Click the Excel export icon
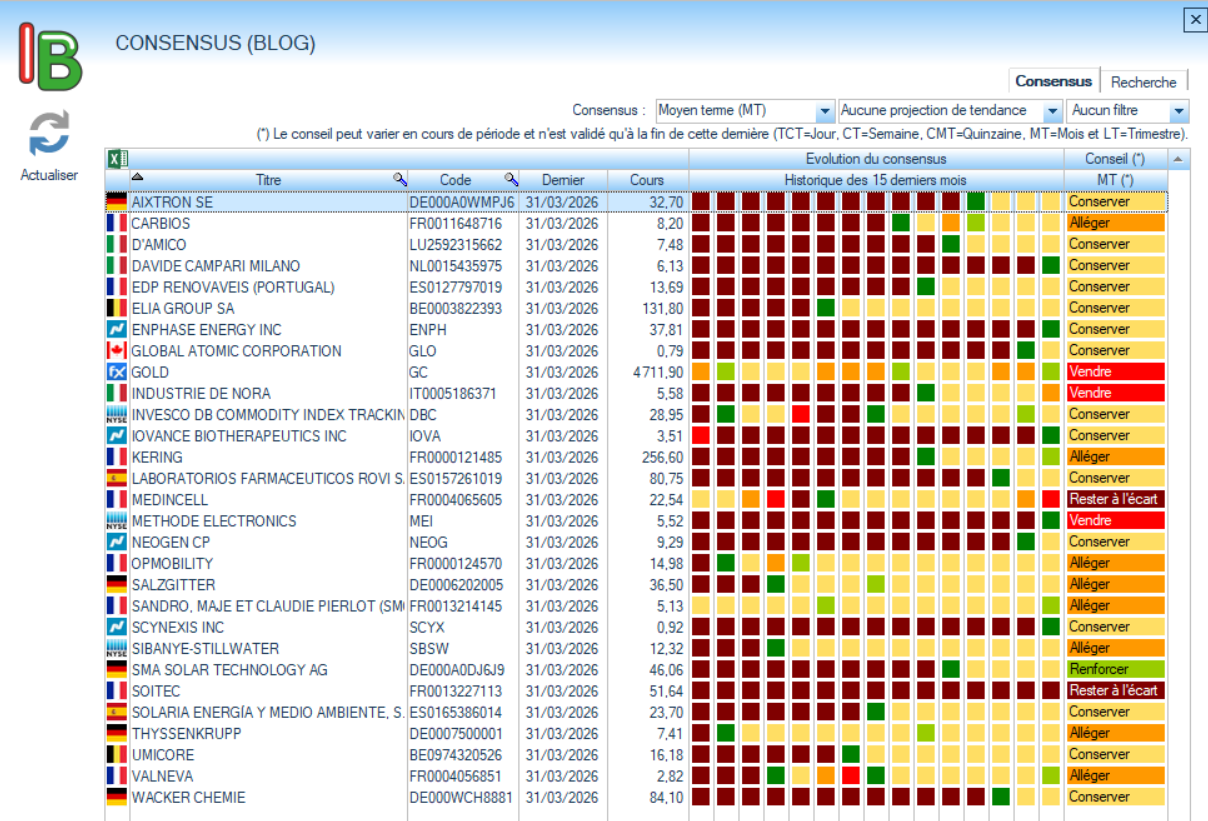The image size is (1208, 821). point(117,158)
